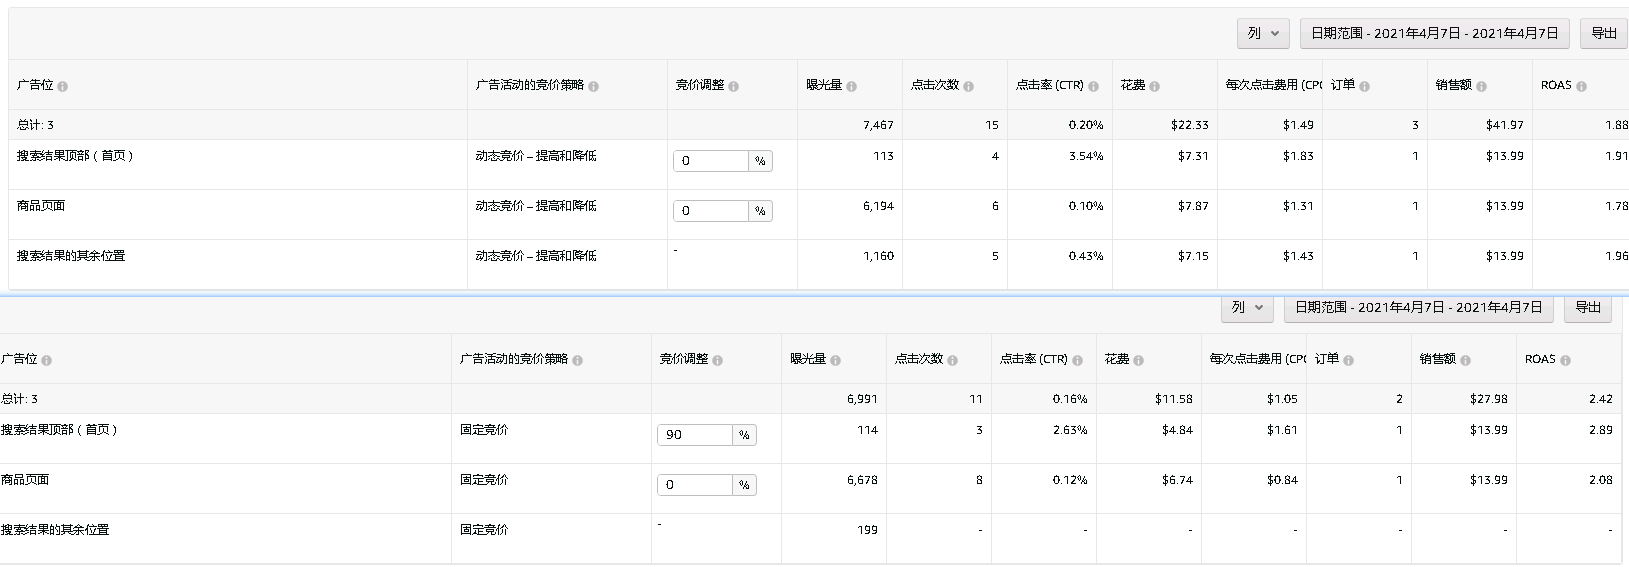
Task: Click the bottom 导出 export button
Action: 1588,308
